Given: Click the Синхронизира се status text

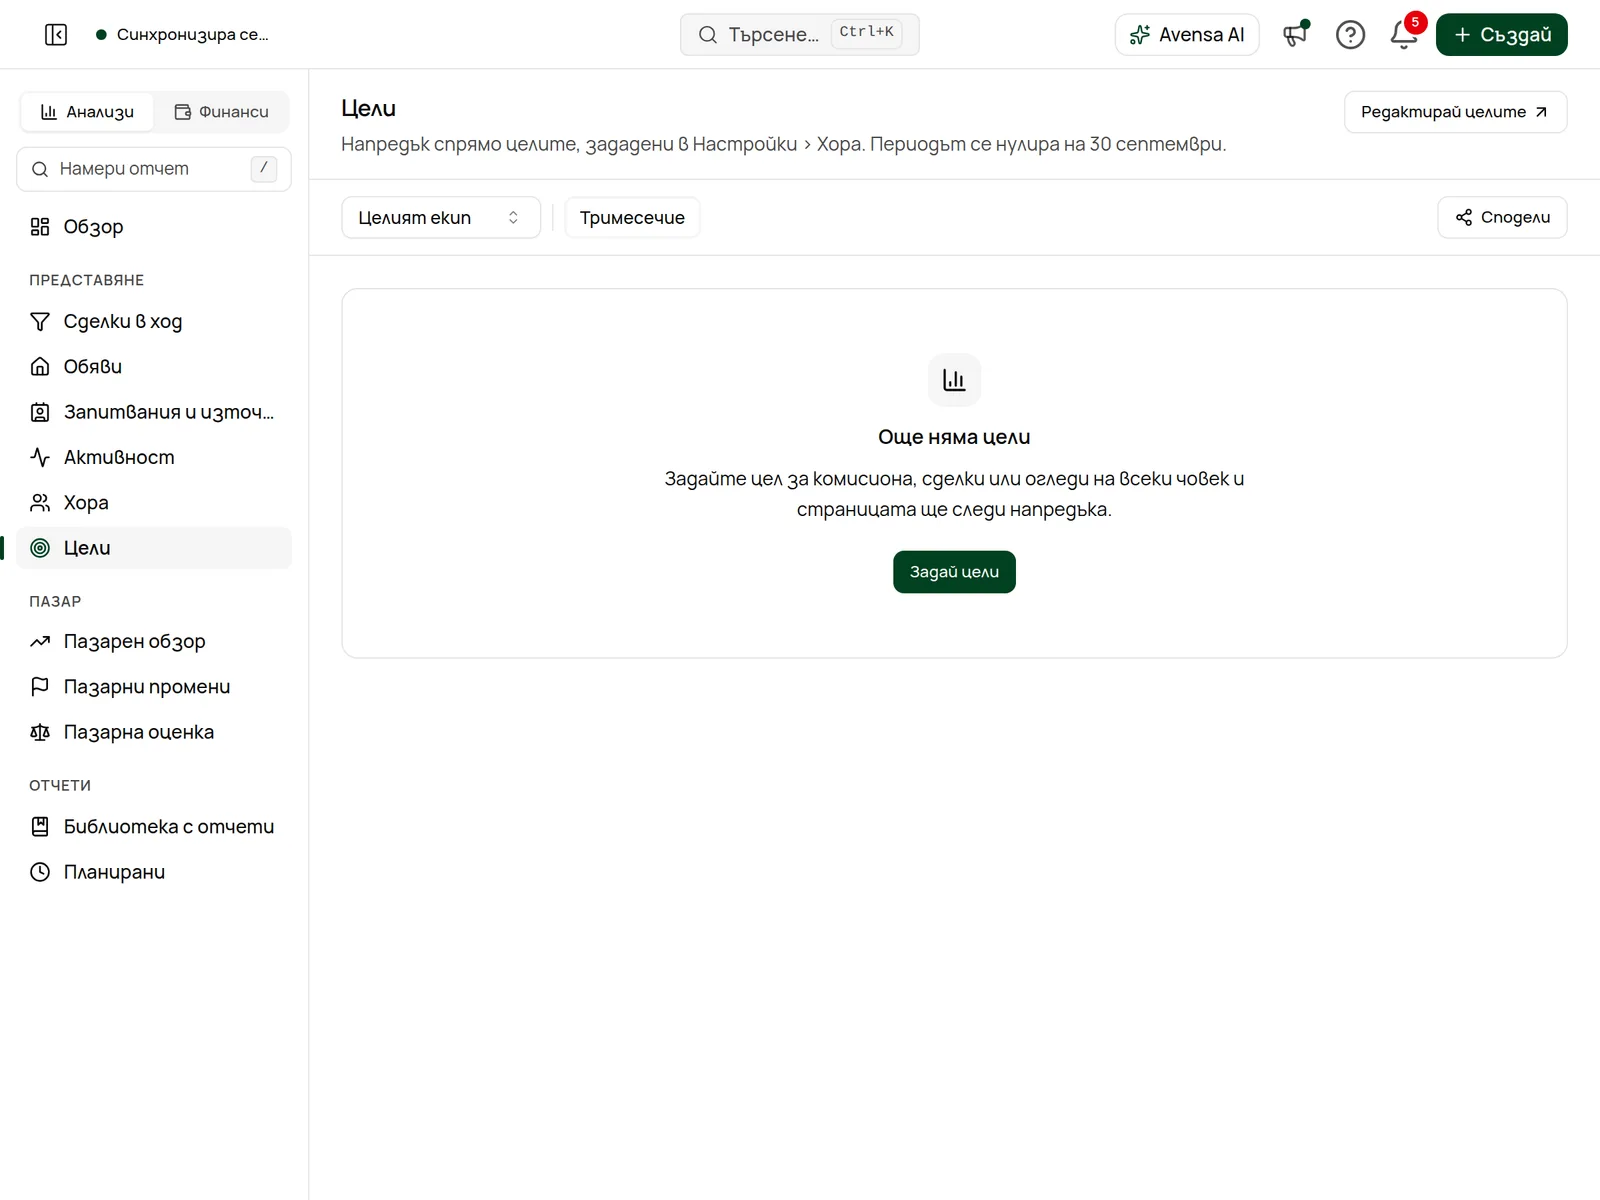Looking at the screenshot, I should coord(192,35).
